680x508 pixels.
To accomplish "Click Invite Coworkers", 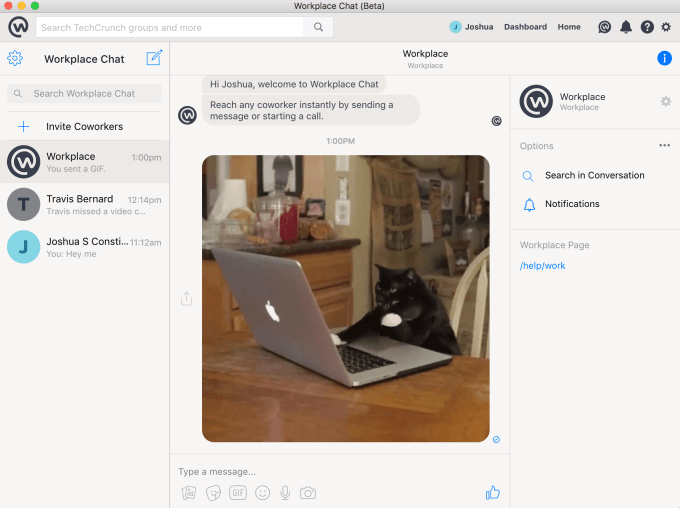I will coord(85,127).
